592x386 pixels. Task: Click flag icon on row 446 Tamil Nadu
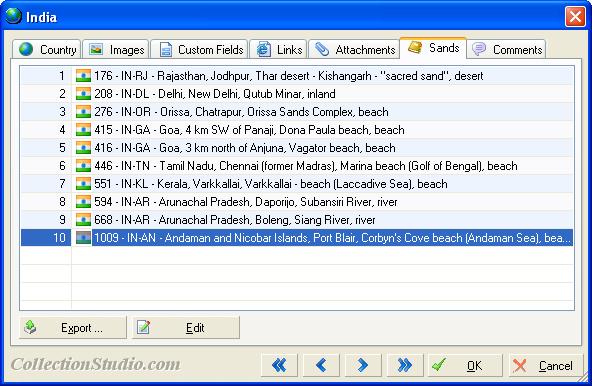pos(83,166)
